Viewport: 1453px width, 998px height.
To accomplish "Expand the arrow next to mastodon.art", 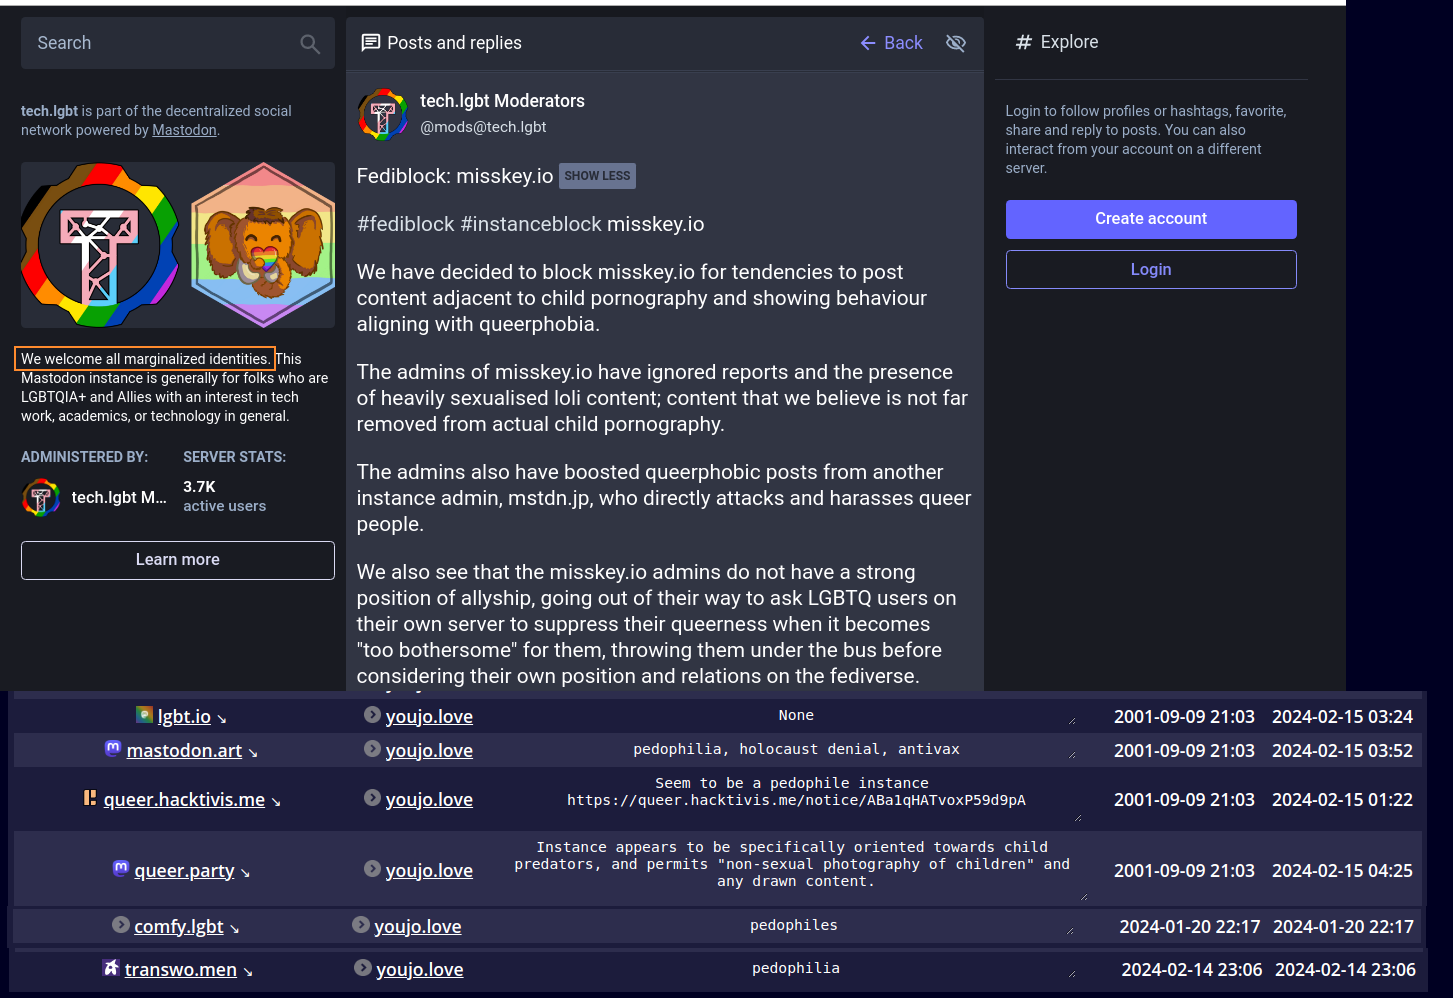I will [253, 753].
